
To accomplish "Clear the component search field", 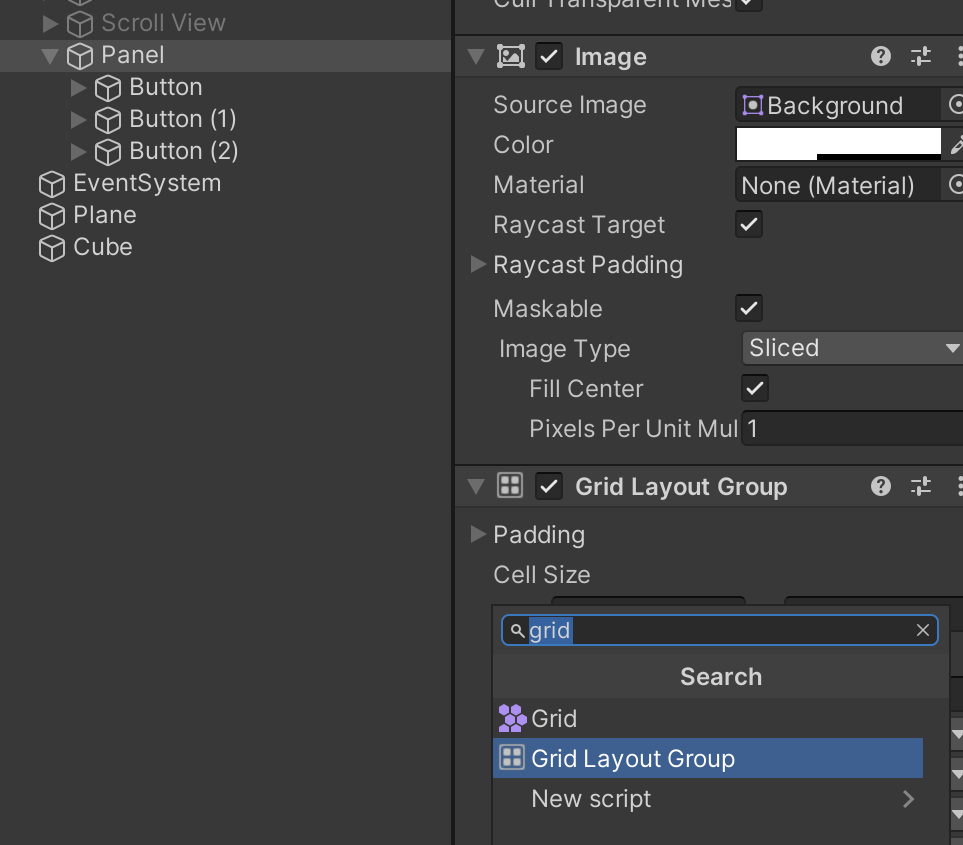I will tap(923, 630).
